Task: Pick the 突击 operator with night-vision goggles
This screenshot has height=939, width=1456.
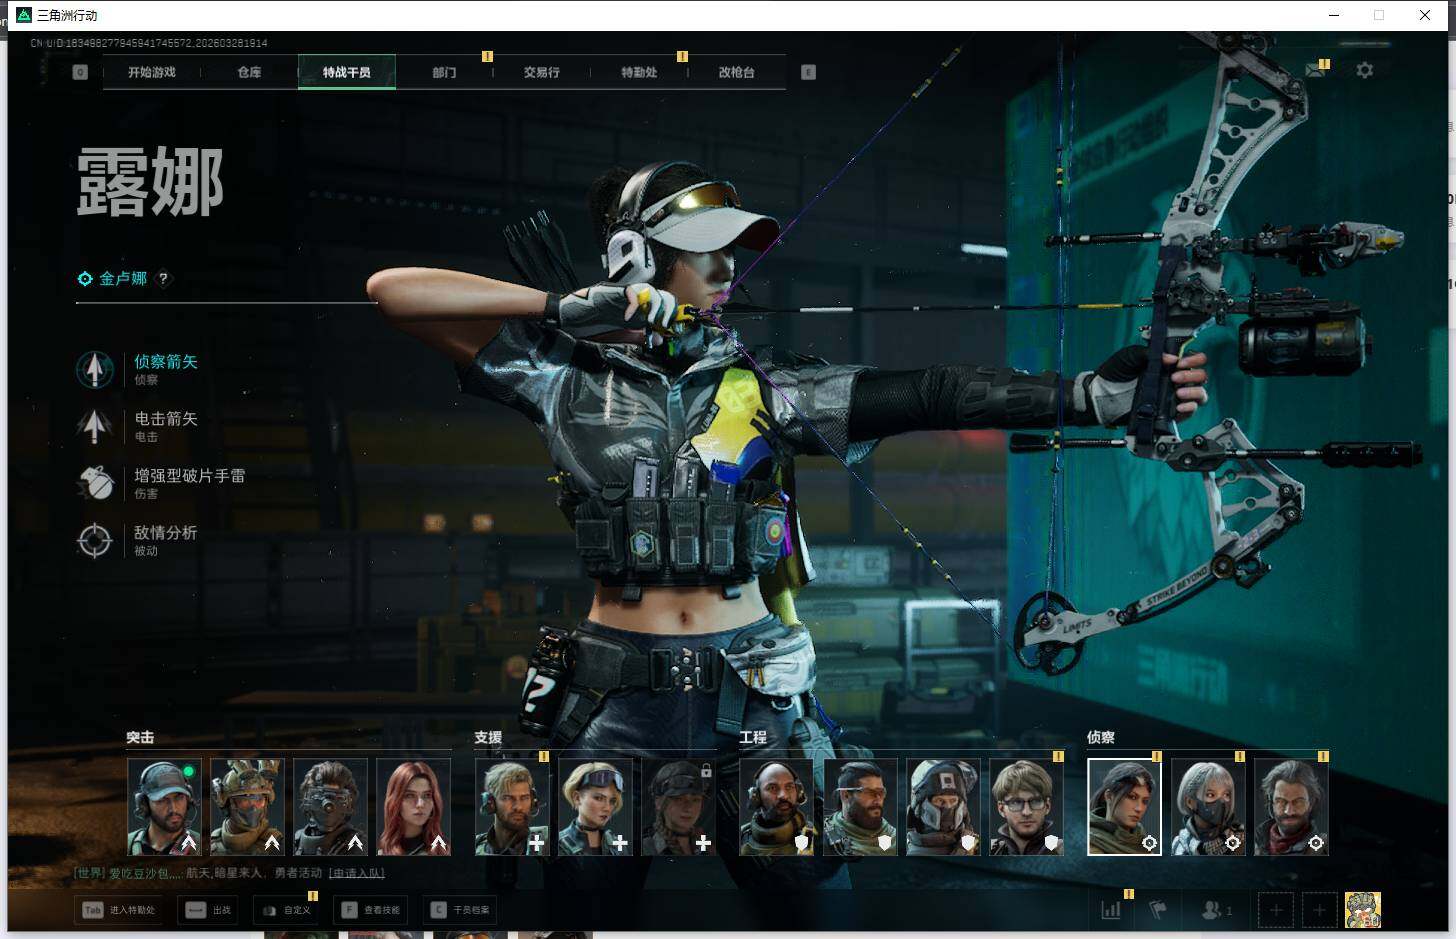Action: pos(330,806)
